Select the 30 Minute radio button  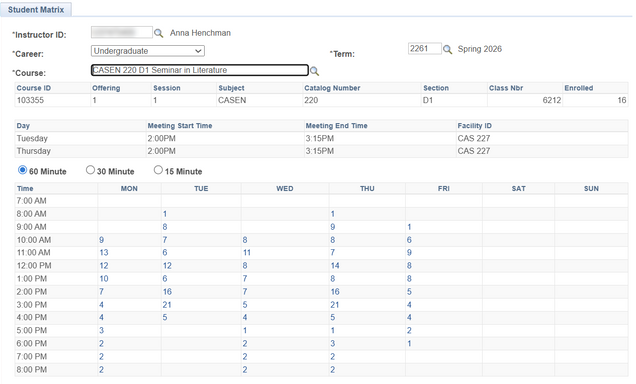tap(90, 170)
